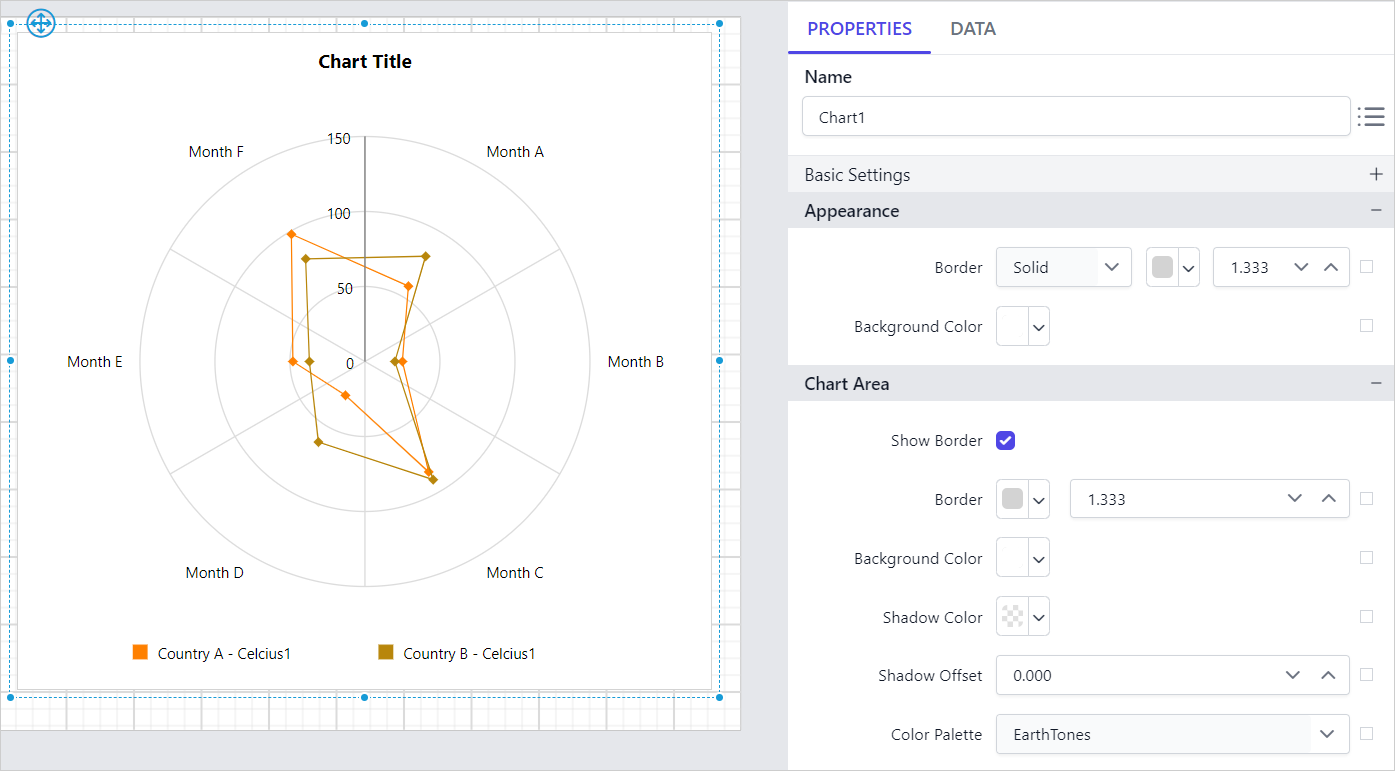Click the Month B axis label
This screenshot has height=771, width=1395.
click(636, 361)
